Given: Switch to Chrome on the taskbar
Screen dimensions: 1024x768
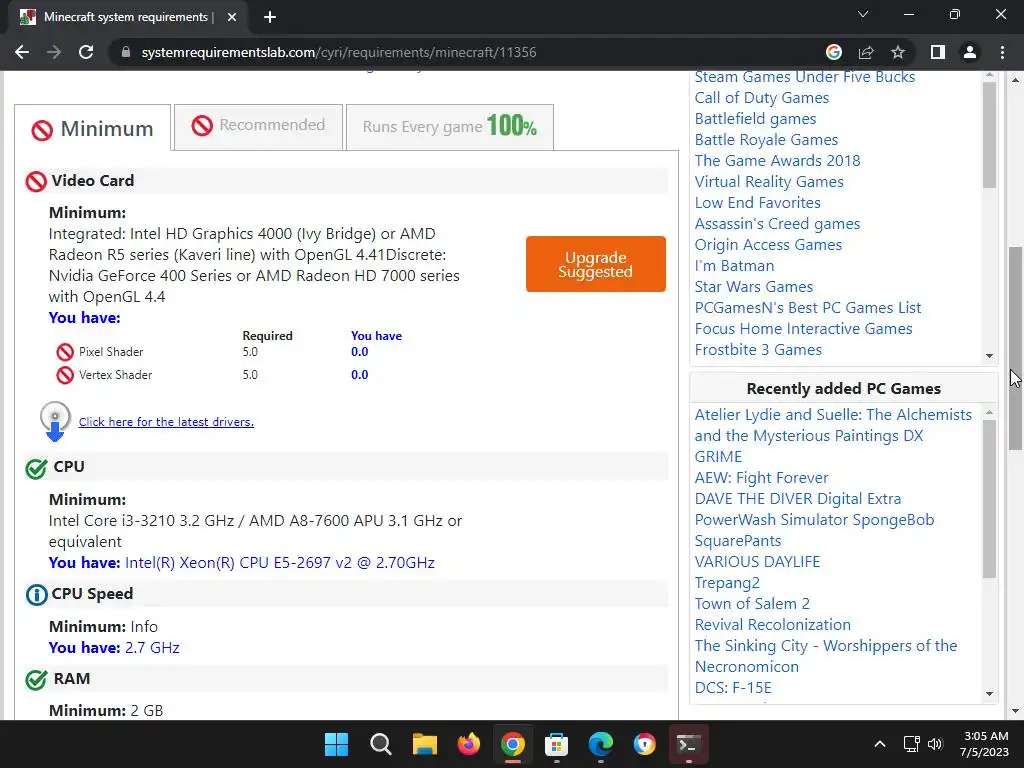Looking at the screenshot, I should coord(513,744).
